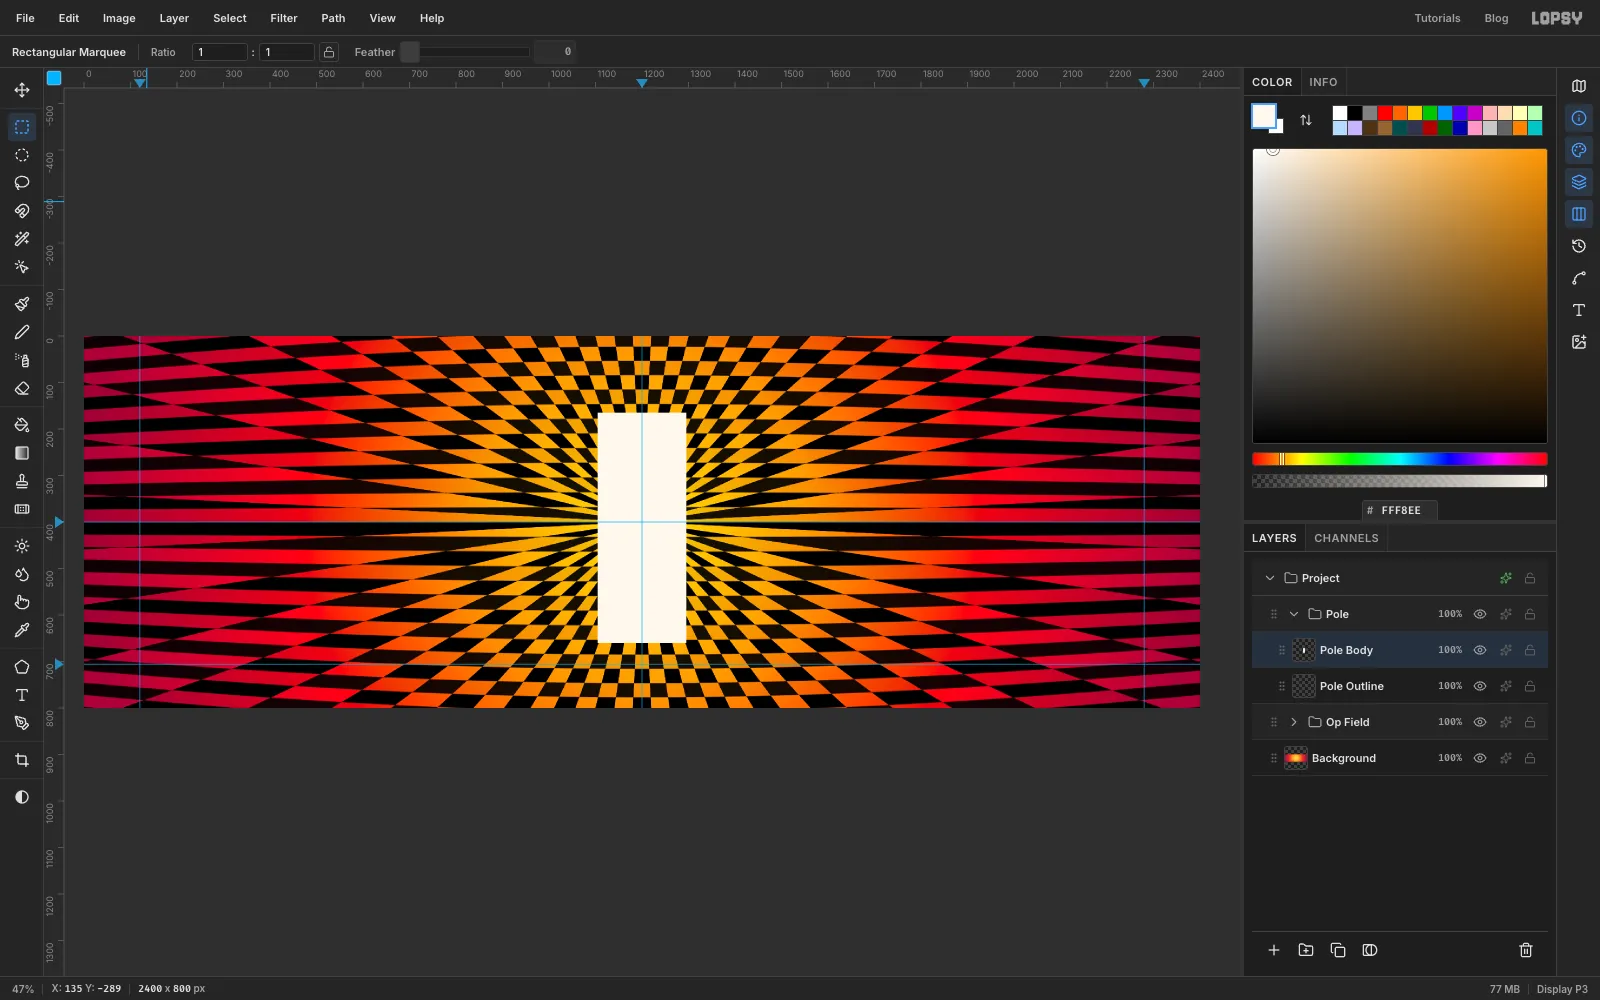Image resolution: width=1600 pixels, height=1000 pixels.
Task: Add a new layer with plus icon
Action: (x=1274, y=950)
